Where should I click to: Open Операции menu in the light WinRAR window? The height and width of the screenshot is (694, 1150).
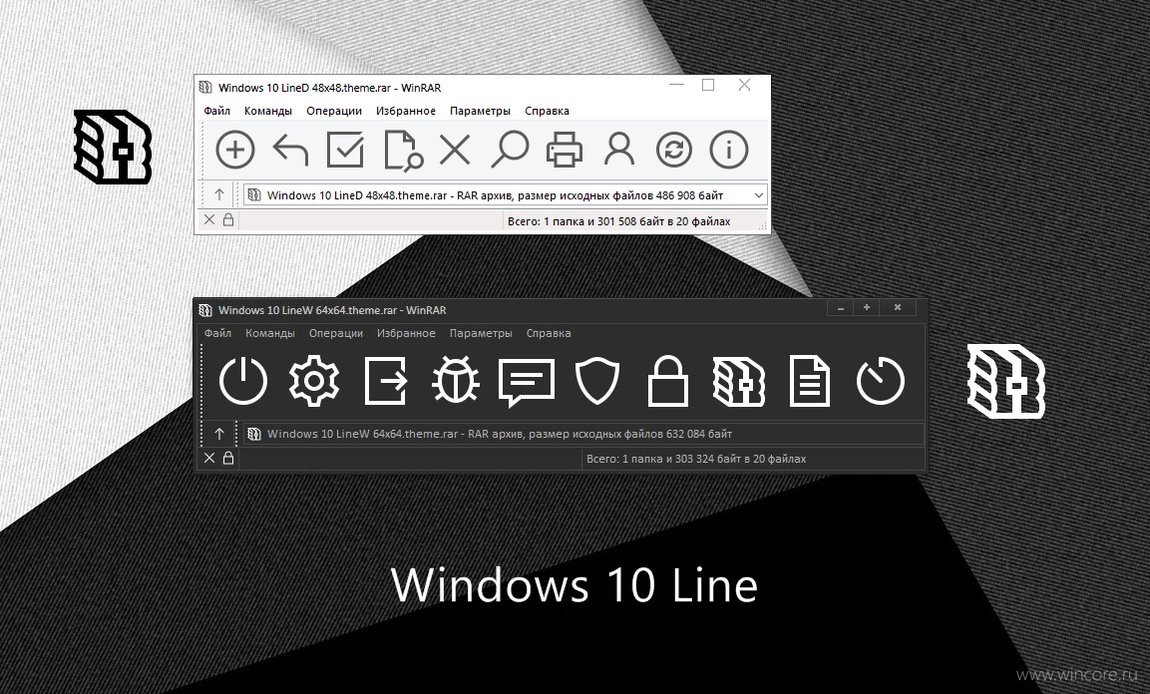pos(334,111)
